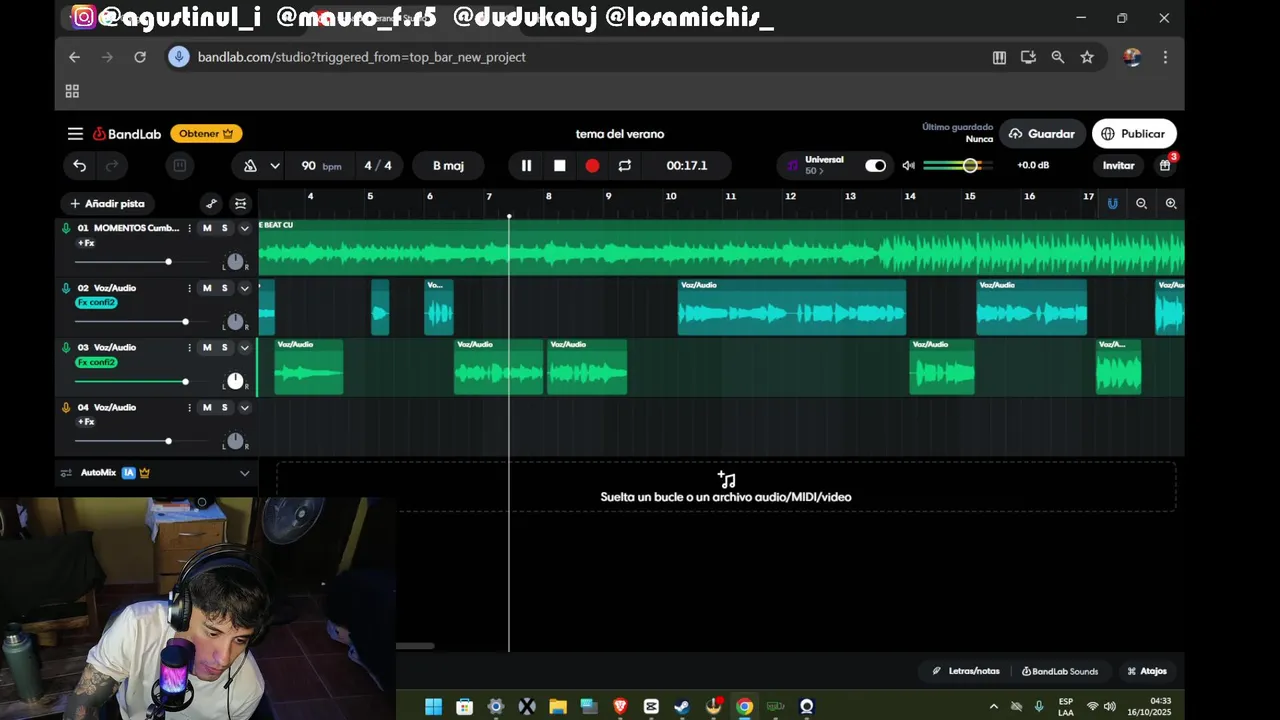Open options menu for track 03
This screenshot has width=1280, height=720.
[189, 348]
